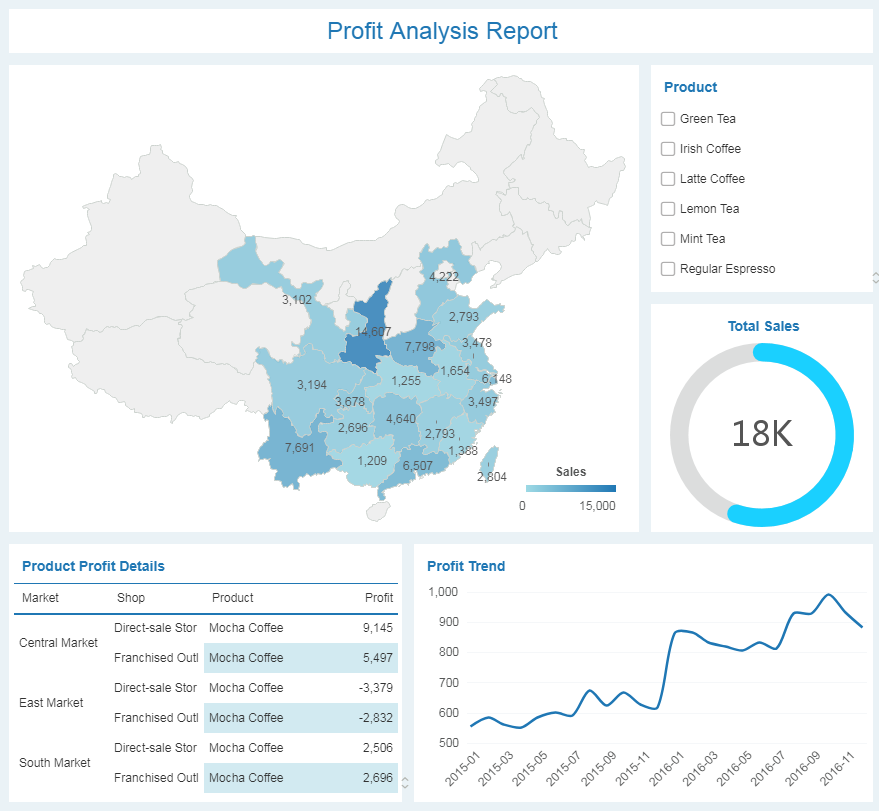The width and height of the screenshot is (879, 811).
Task: Click the Shop column header
Action: (x=130, y=598)
